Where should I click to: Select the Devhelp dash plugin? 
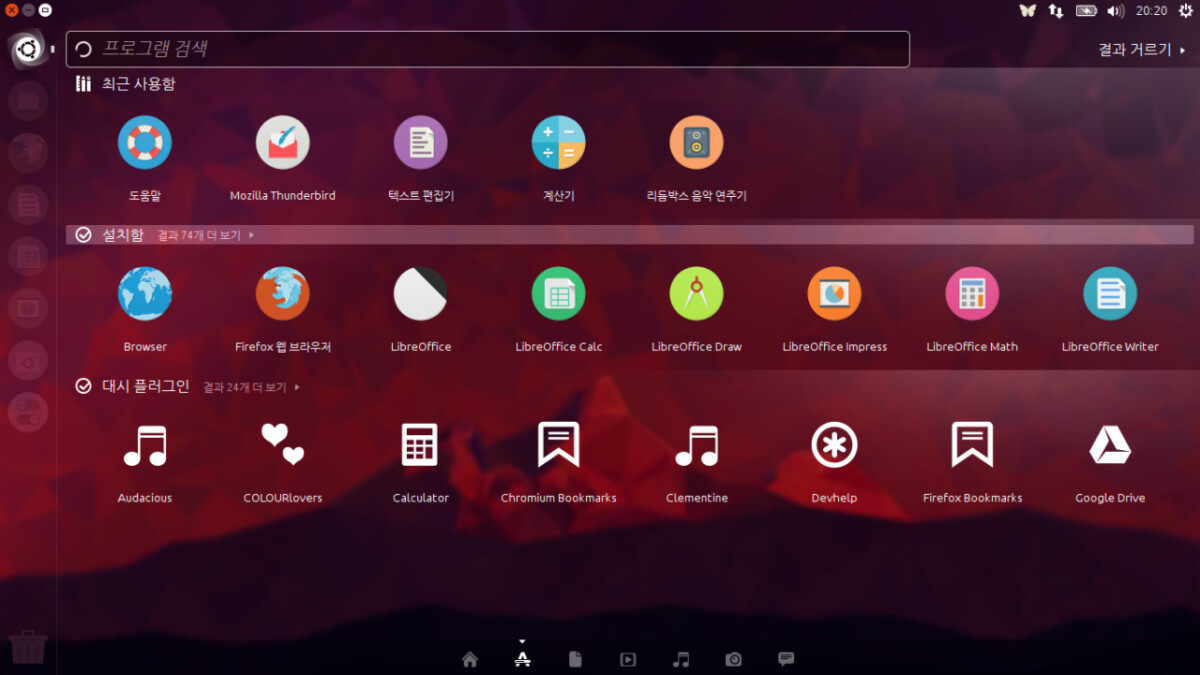(x=835, y=446)
